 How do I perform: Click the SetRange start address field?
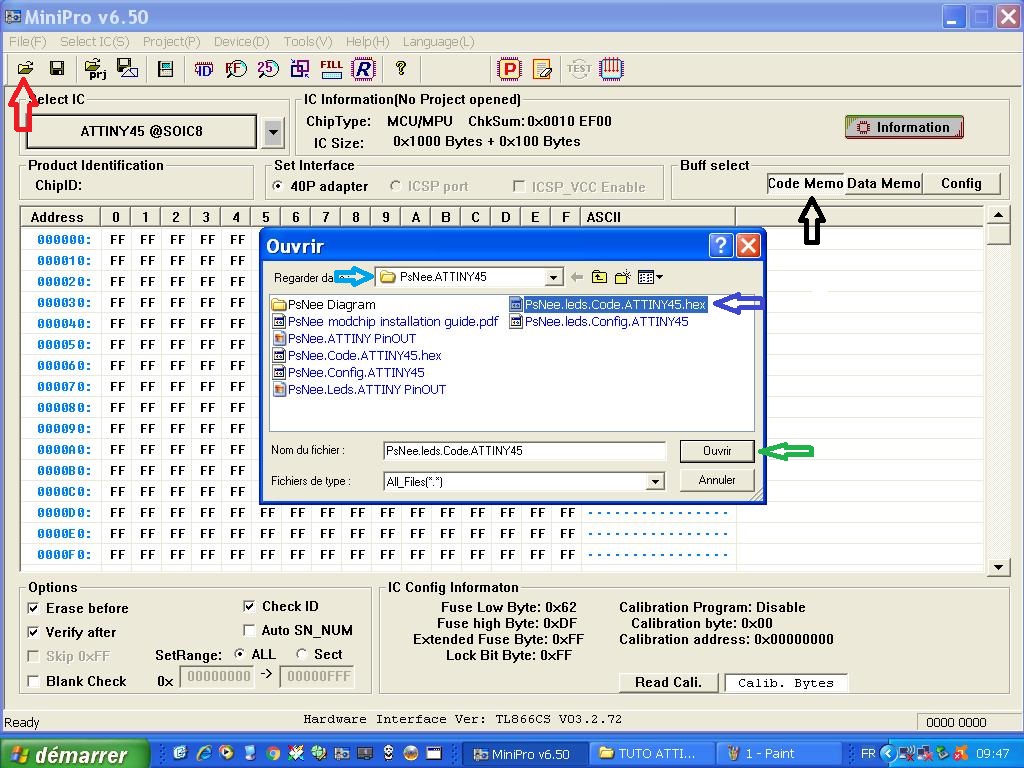click(x=218, y=677)
